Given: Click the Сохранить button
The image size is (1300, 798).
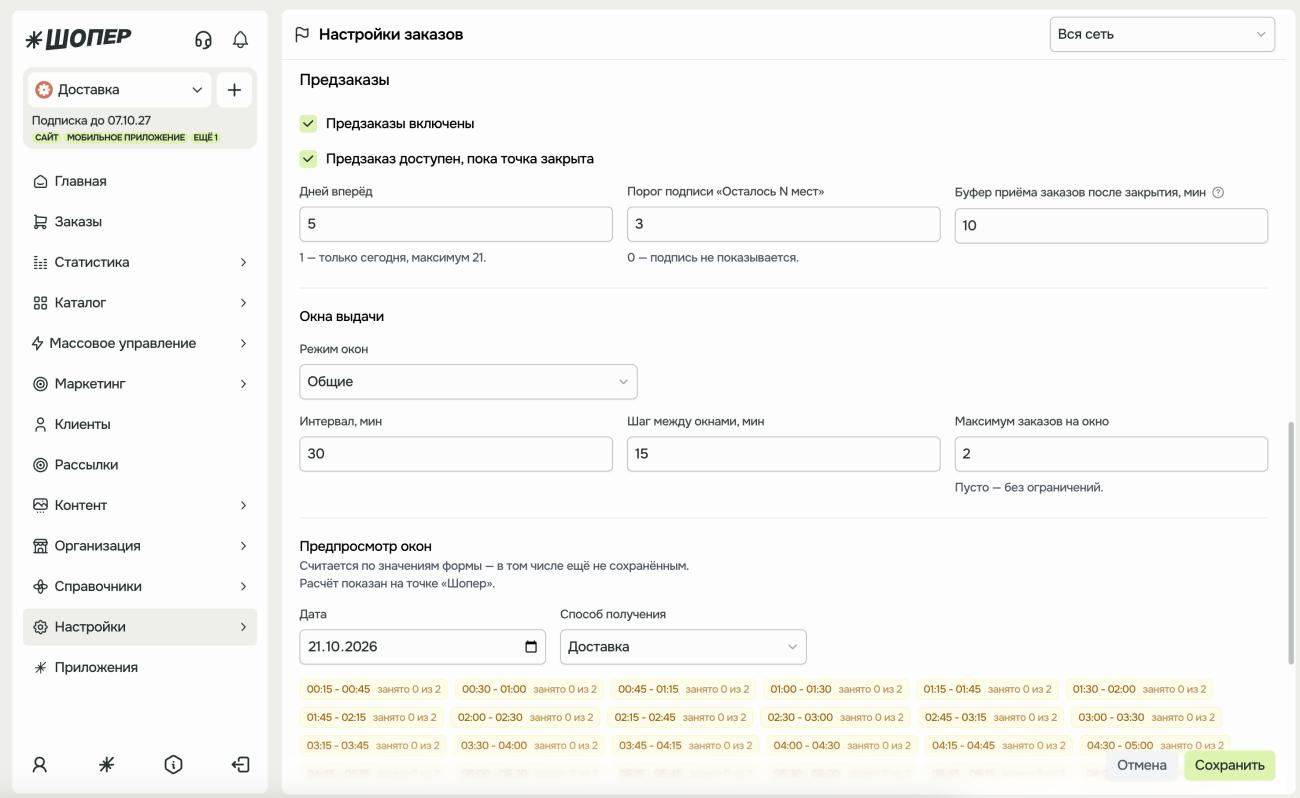Looking at the screenshot, I should (x=1229, y=766).
